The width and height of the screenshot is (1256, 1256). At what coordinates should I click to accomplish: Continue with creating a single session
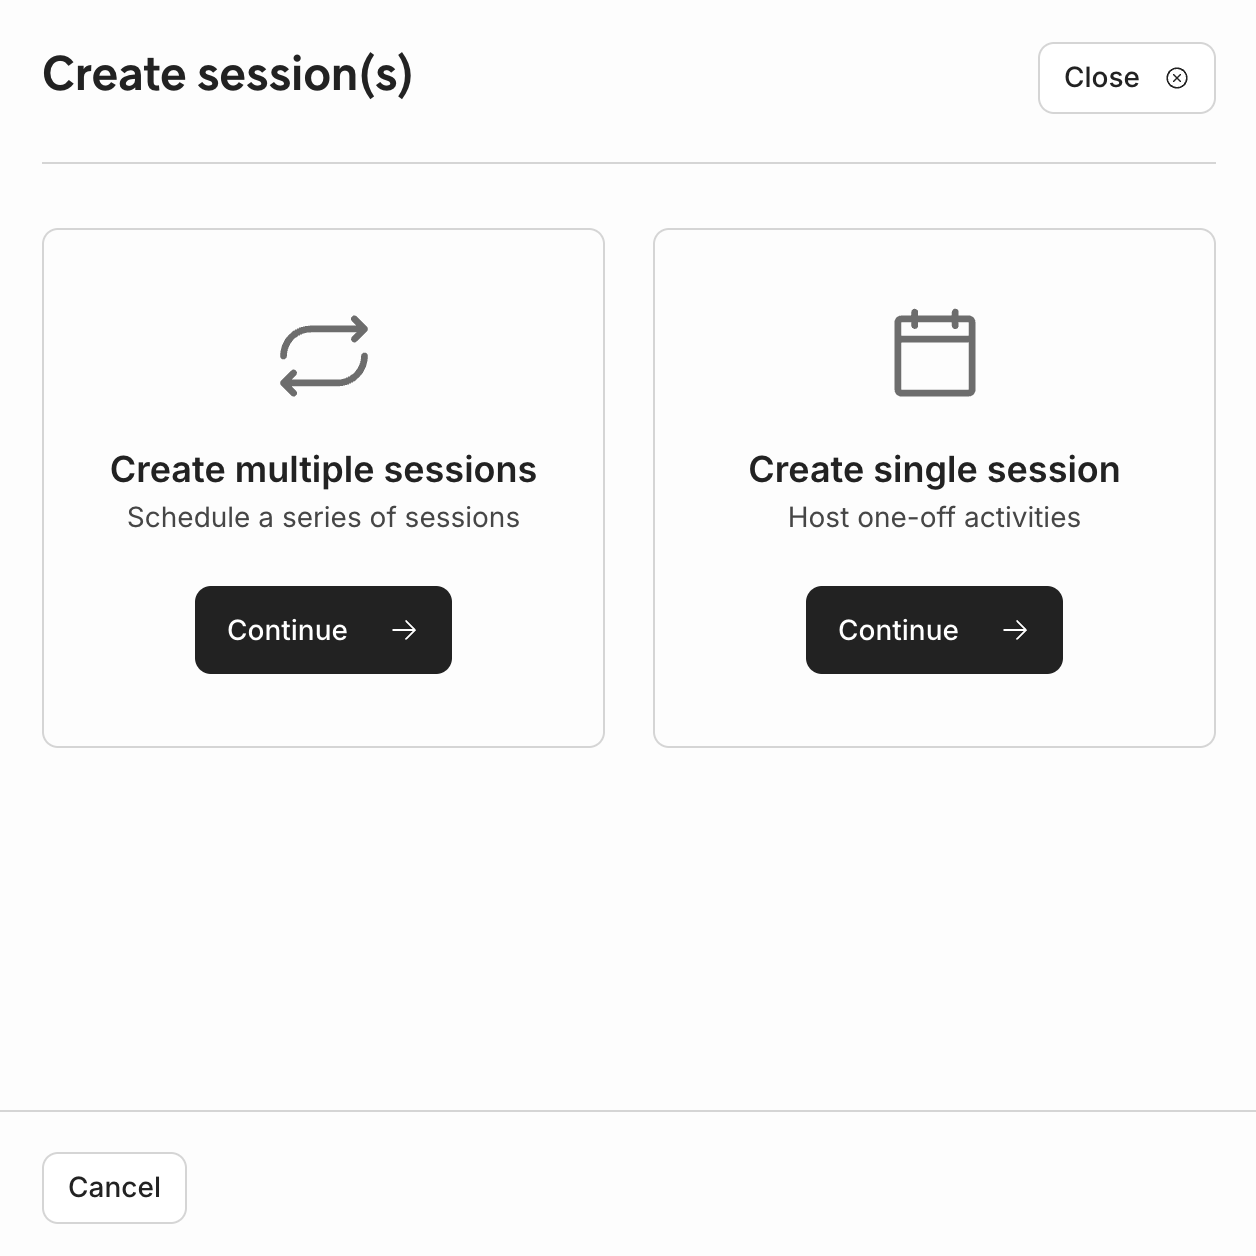934,630
